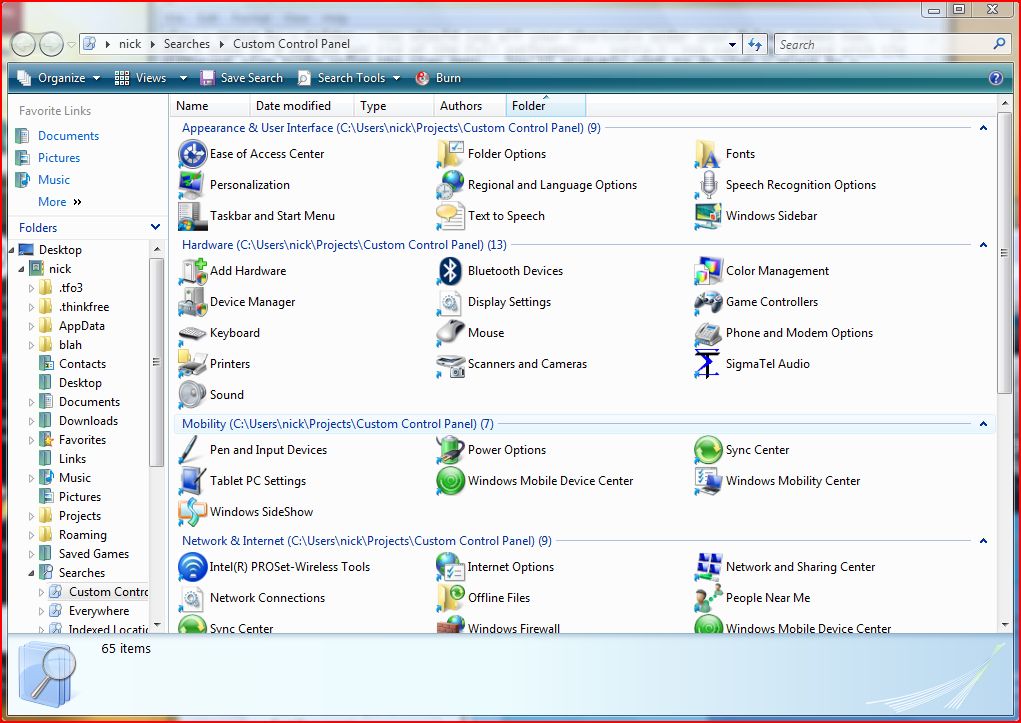Open the Ease of Access Center icon
Image resolution: width=1021 pixels, height=723 pixels.
coord(192,154)
